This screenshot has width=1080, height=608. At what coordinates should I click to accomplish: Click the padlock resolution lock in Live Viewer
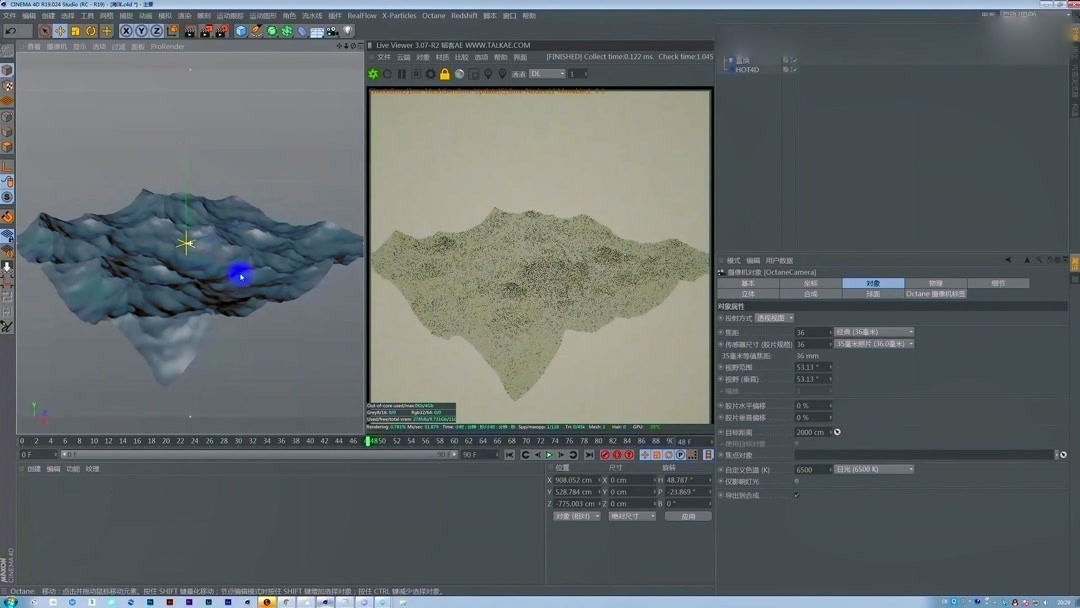pyautogui.click(x=444, y=73)
